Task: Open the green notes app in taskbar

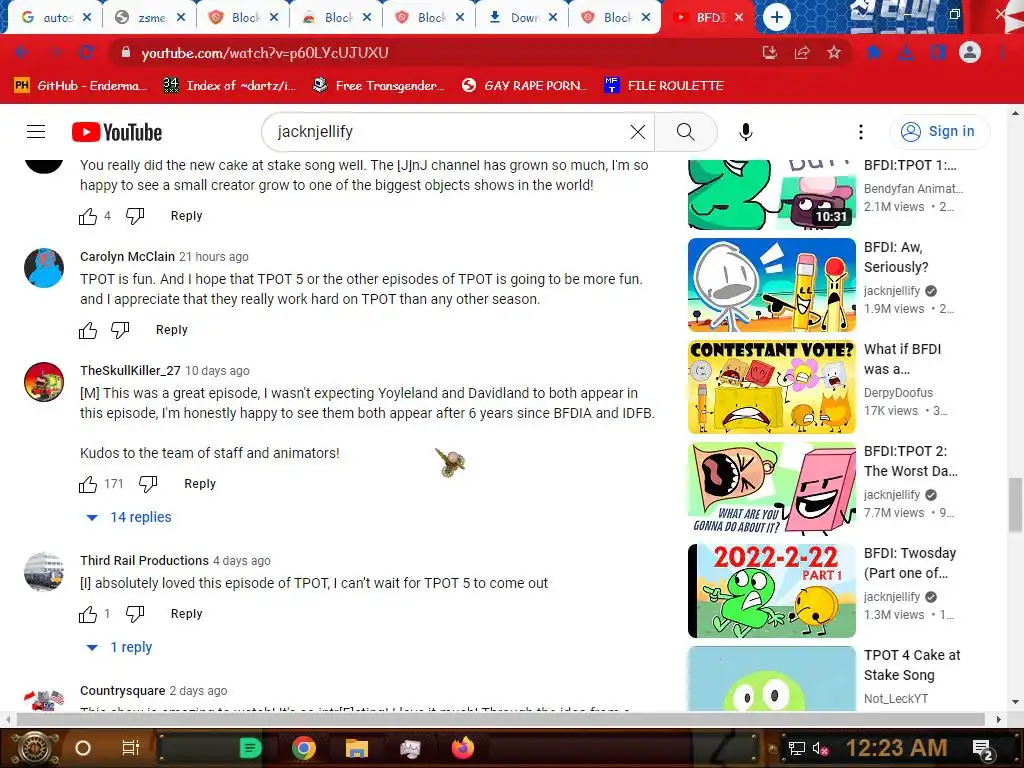Action: click(250, 748)
